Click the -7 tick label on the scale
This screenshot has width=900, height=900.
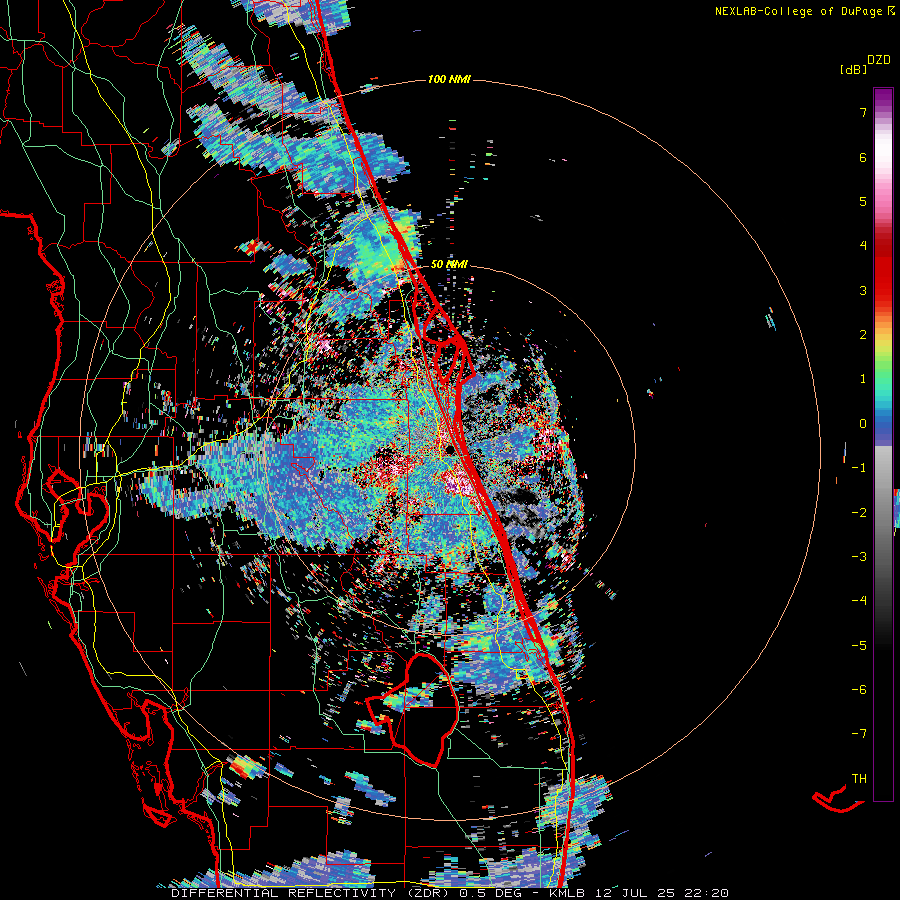(x=859, y=734)
